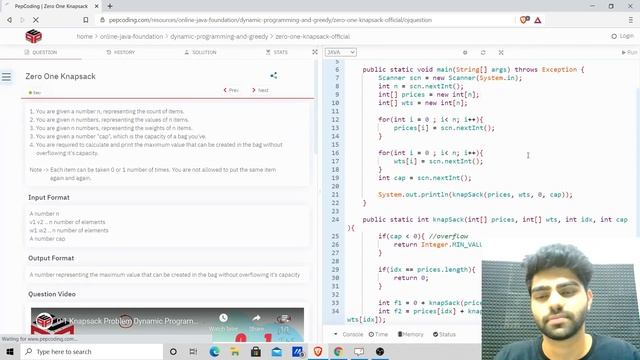Play the Question Video thumbnail
Screen dimensions: 640x360
167,325
